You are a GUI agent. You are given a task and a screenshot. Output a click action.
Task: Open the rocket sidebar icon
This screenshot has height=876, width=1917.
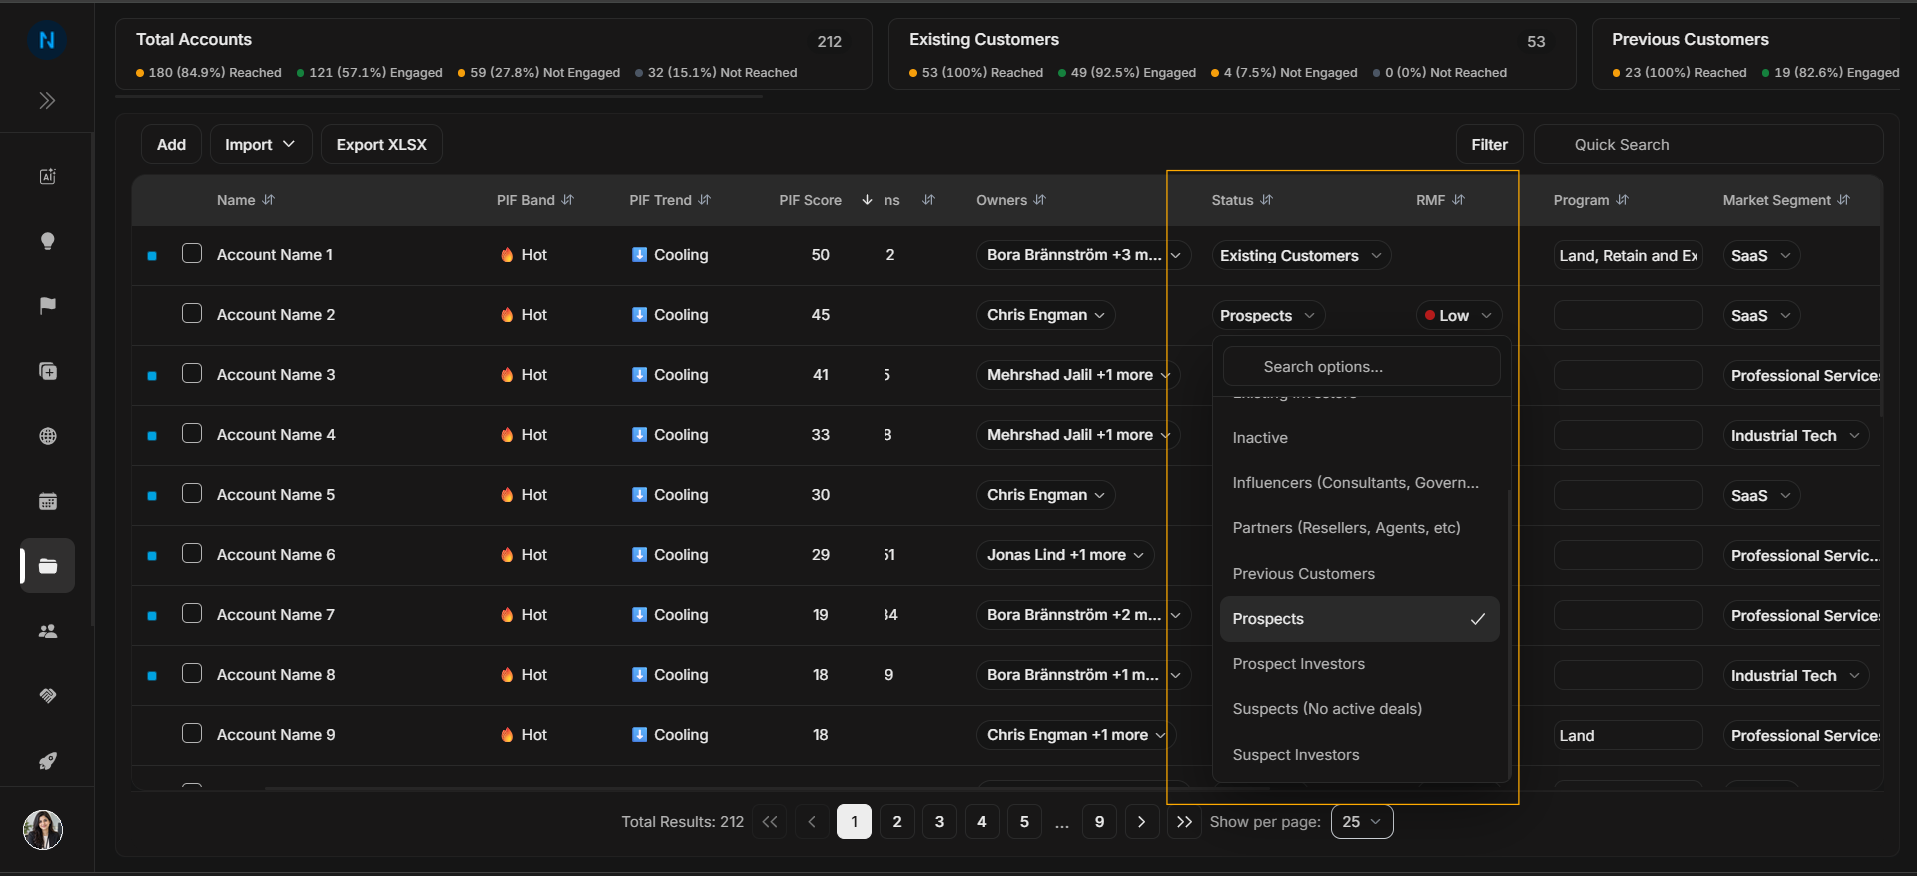pyautogui.click(x=47, y=761)
